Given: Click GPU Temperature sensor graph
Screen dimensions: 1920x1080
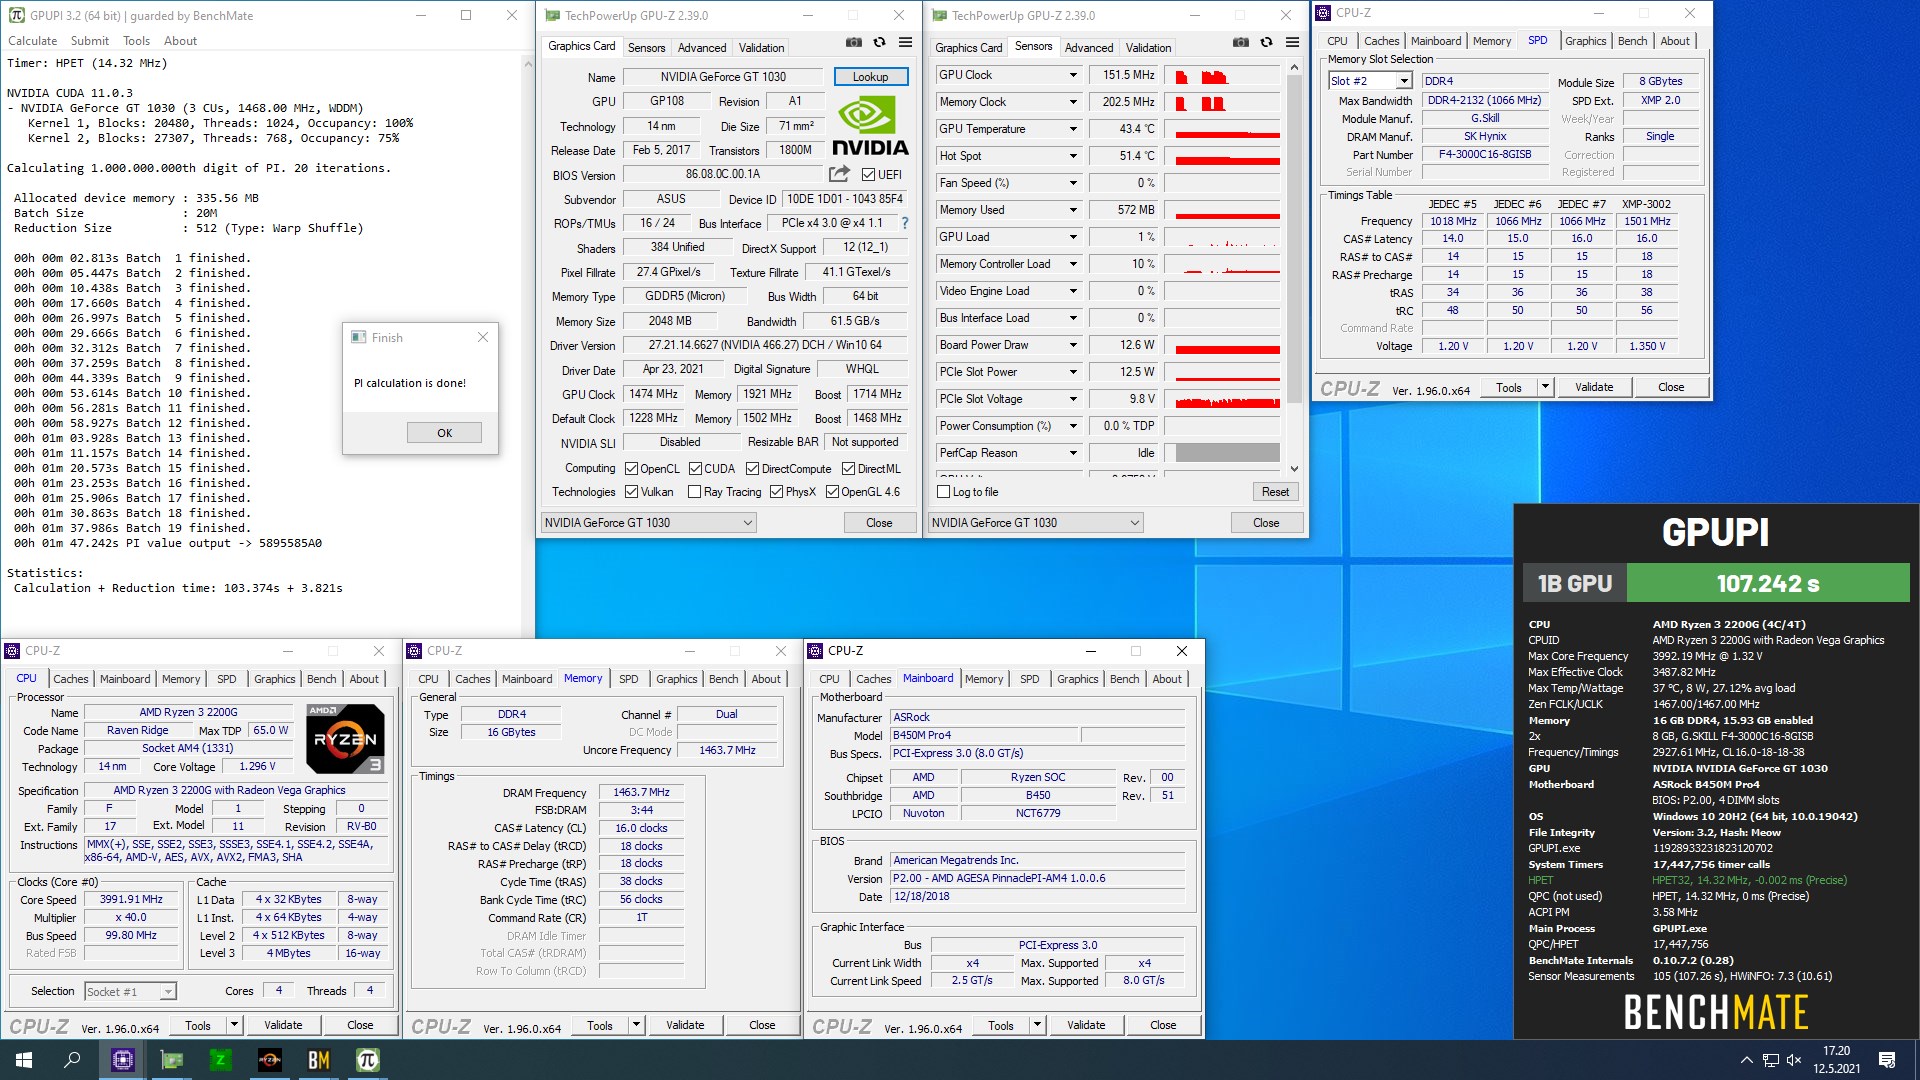Looking at the screenshot, I should [x=1228, y=129].
